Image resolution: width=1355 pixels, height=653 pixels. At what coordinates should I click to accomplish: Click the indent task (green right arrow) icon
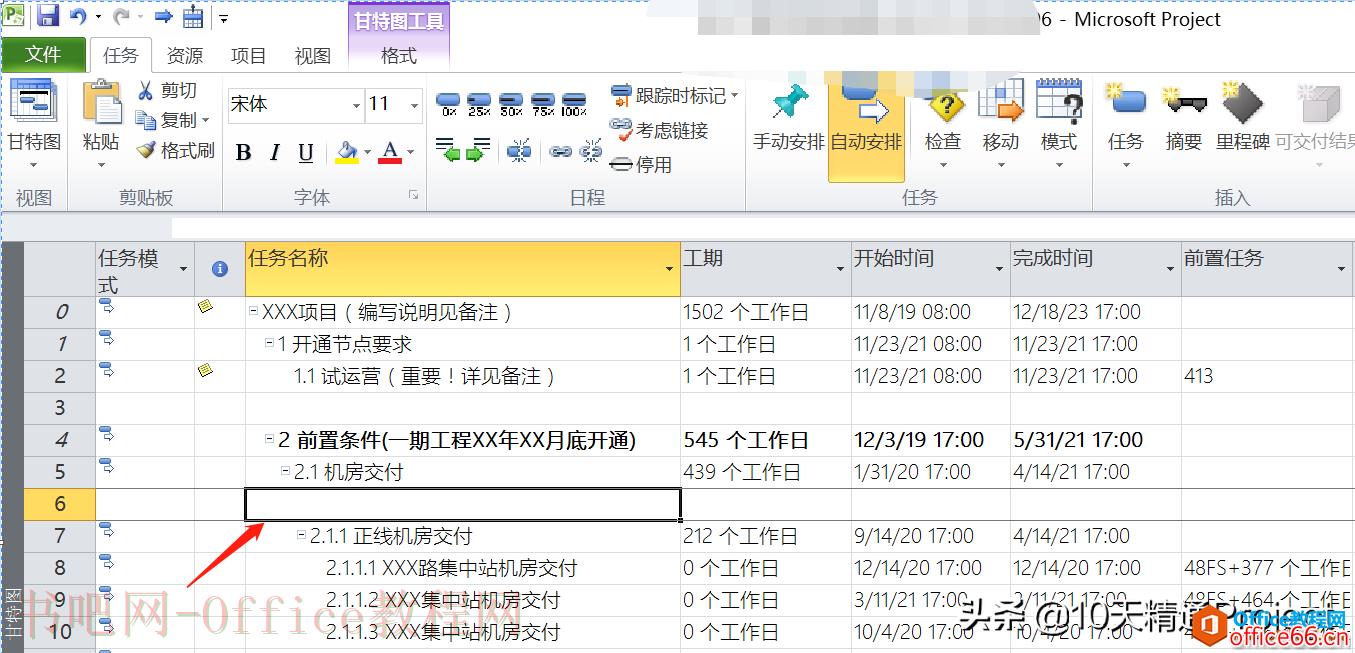(x=479, y=150)
